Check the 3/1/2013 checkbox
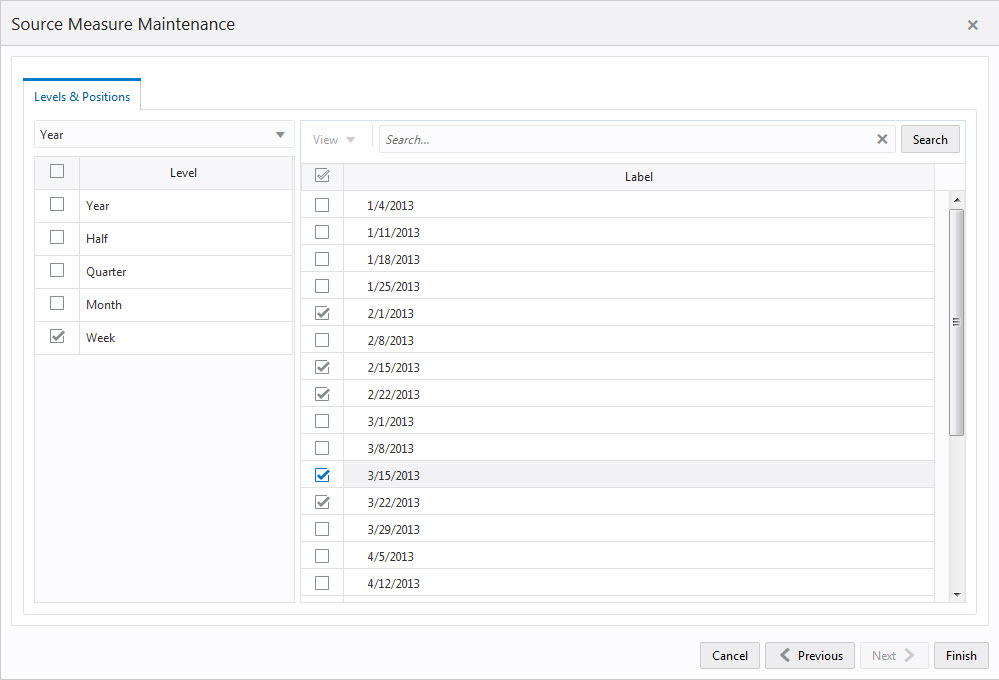Image resolution: width=999 pixels, height=680 pixels. [322, 421]
